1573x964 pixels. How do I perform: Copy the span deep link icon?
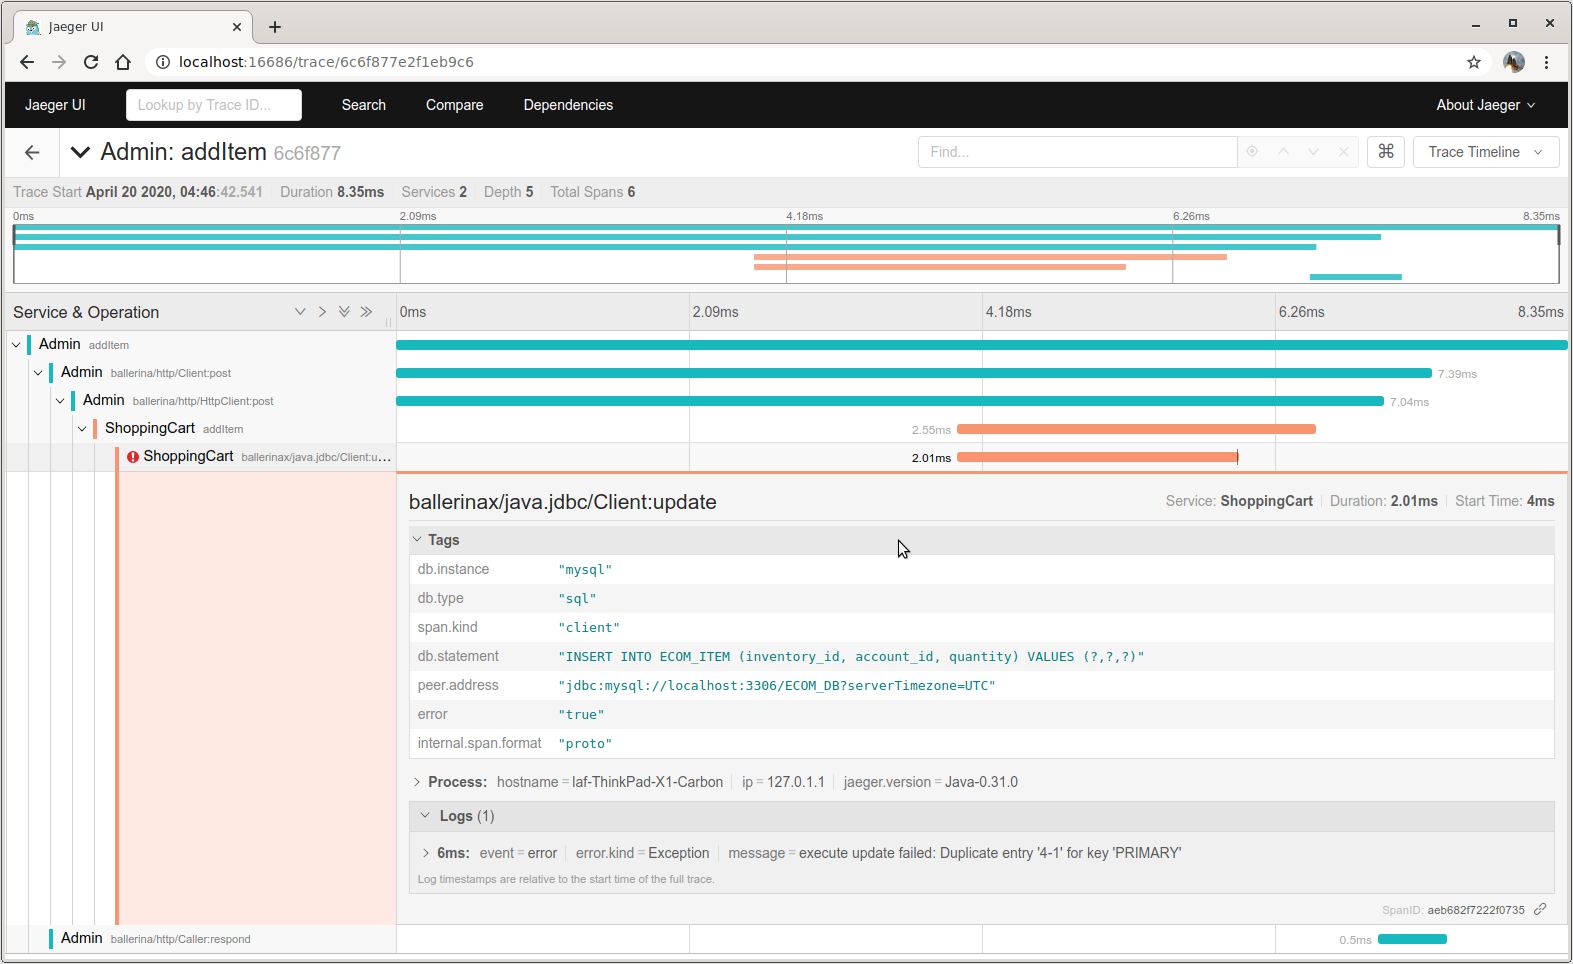(1540, 909)
